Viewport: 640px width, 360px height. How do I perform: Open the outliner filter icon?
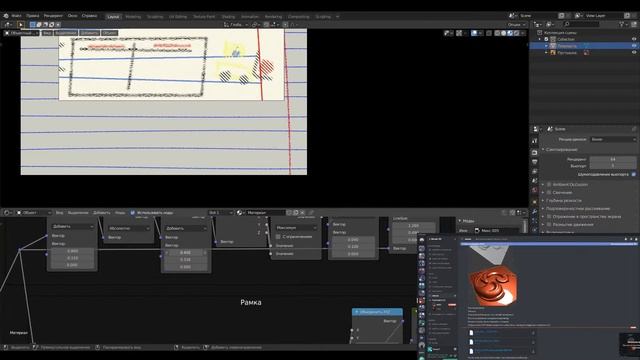(622, 25)
